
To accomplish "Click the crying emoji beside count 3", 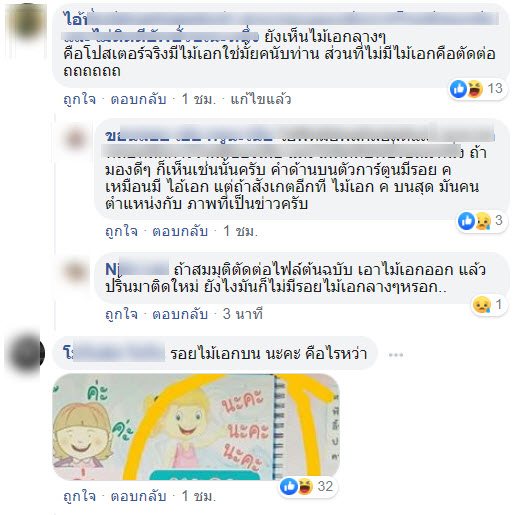I will [x=483, y=221].
